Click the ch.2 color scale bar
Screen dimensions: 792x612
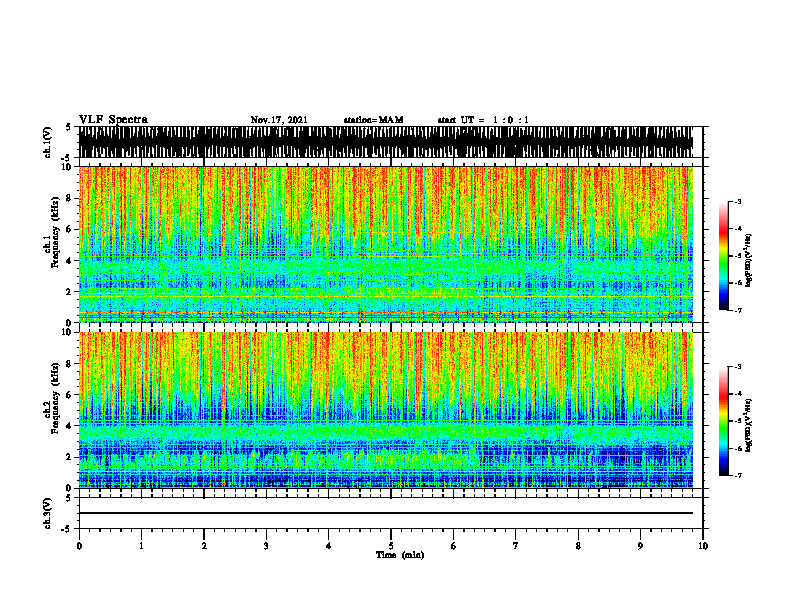(724, 421)
